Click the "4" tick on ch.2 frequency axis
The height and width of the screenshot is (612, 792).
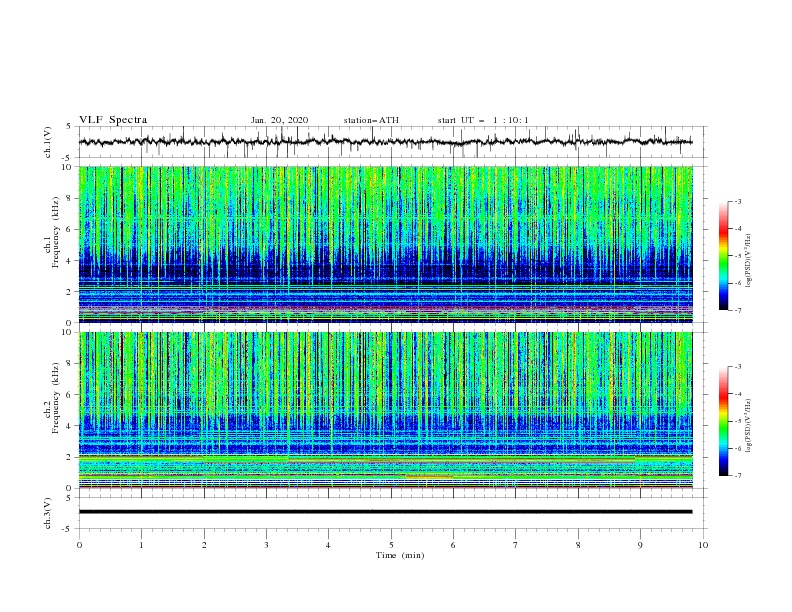tap(70, 426)
